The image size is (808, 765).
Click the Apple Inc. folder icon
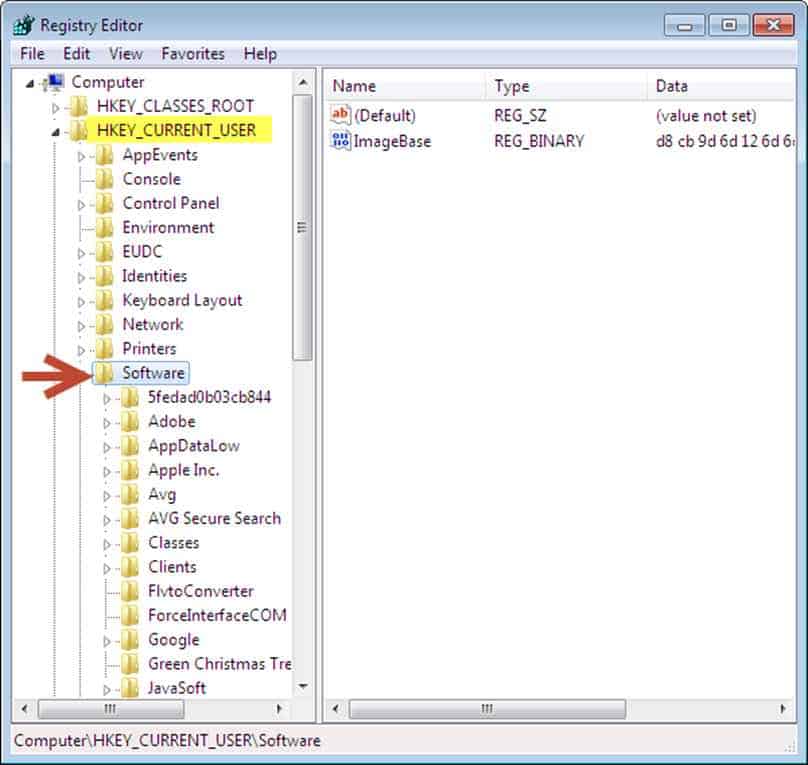tap(129, 470)
